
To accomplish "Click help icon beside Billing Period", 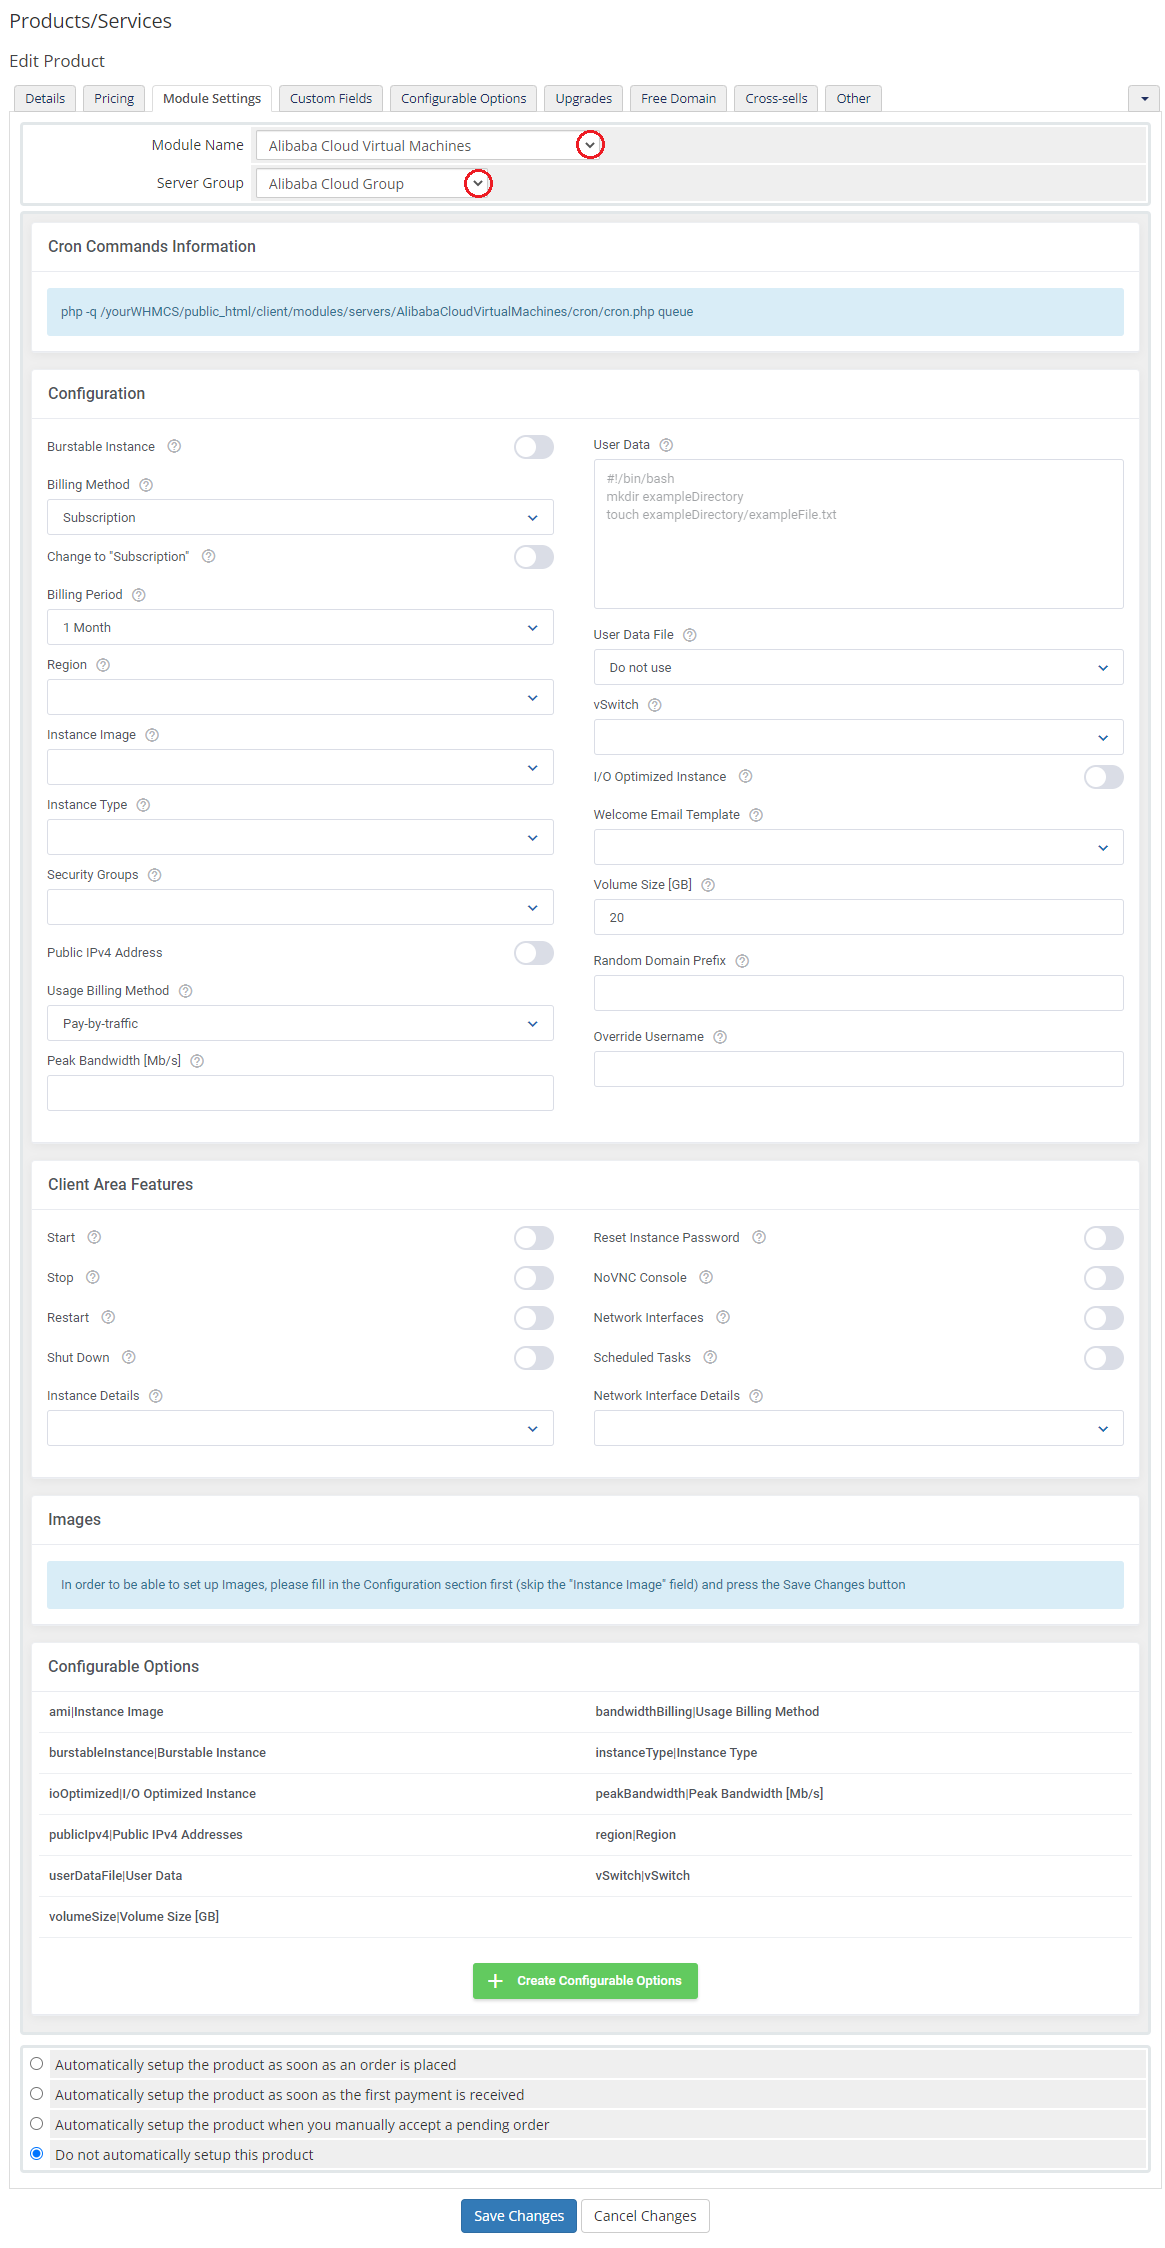I will [139, 595].
